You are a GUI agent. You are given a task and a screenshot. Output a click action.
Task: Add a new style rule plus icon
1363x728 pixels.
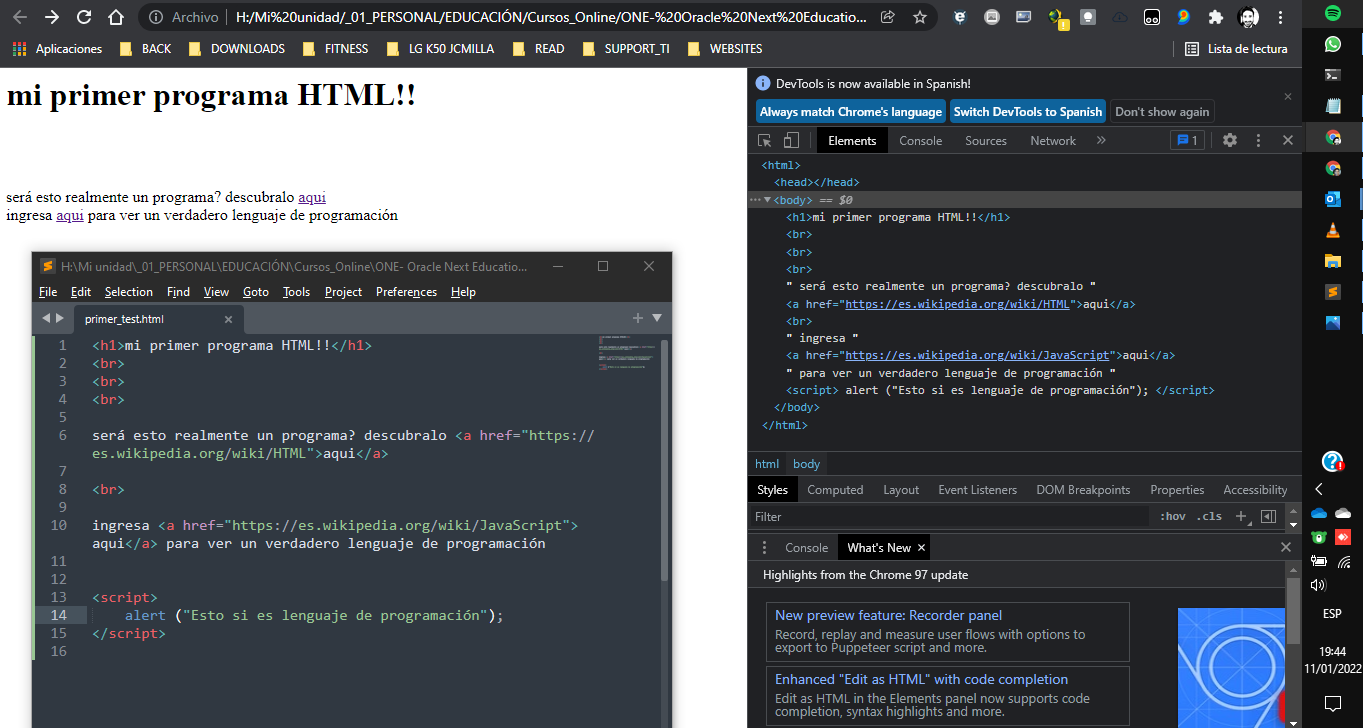coord(1241,517)
